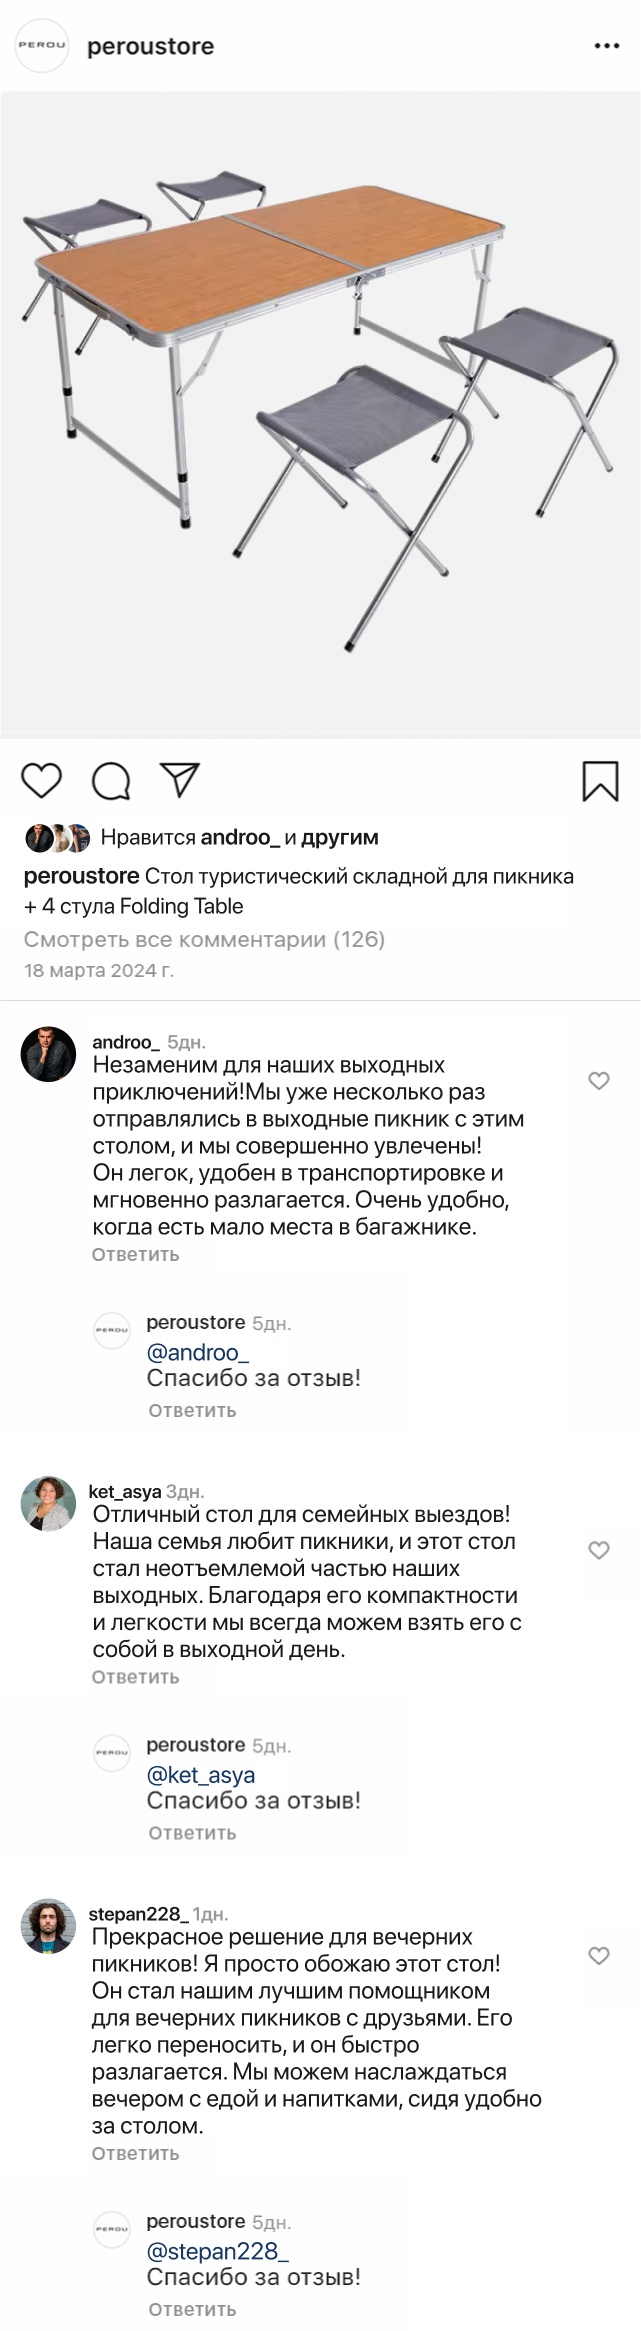This screenshot has width=641, height=2331.
Task: Reply to androo_'s comment
Action: [x=135, y=1254]
